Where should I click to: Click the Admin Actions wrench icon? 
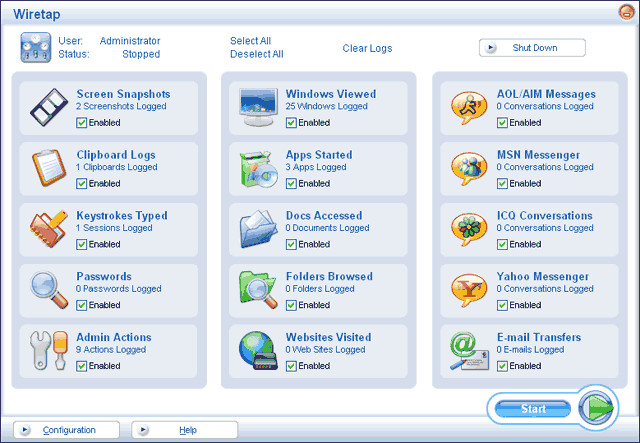click(49, 350)
